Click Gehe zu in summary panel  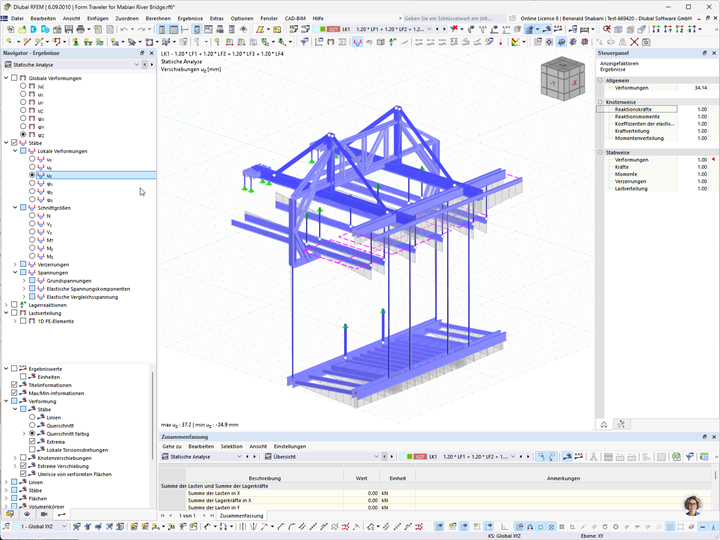tap(172, 446)
